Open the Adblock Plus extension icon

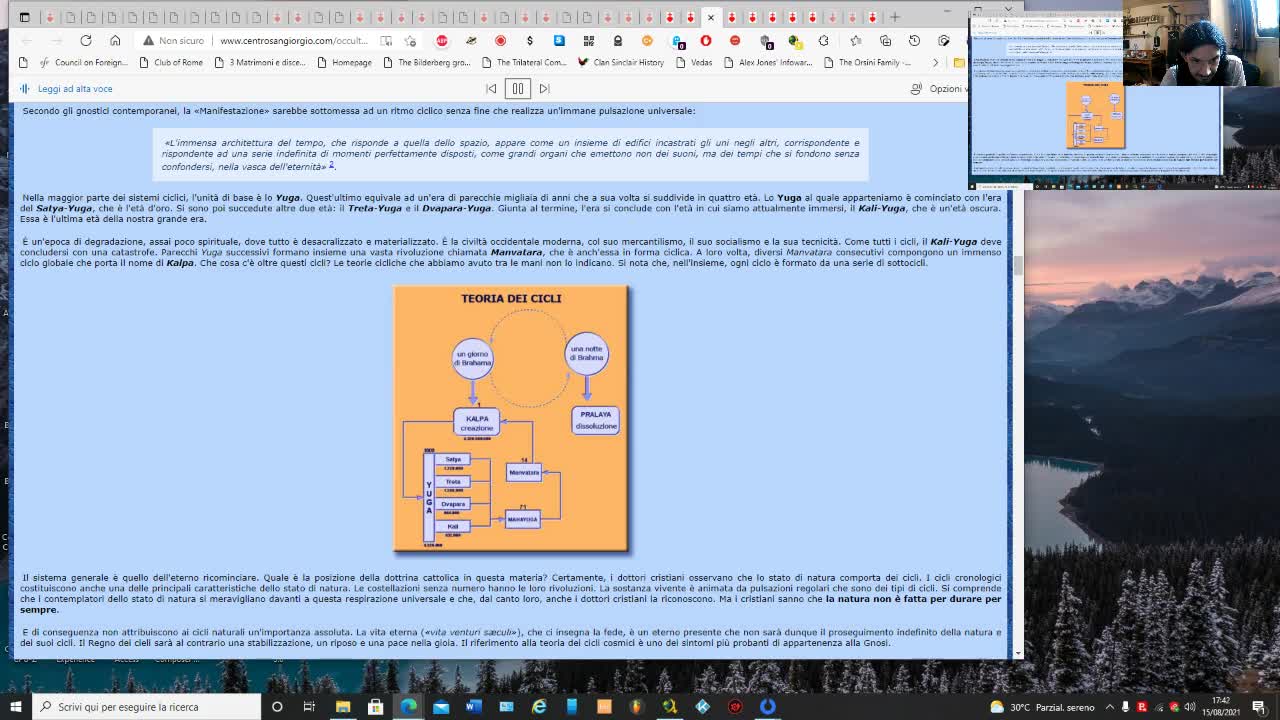click(x=442, y=41)
